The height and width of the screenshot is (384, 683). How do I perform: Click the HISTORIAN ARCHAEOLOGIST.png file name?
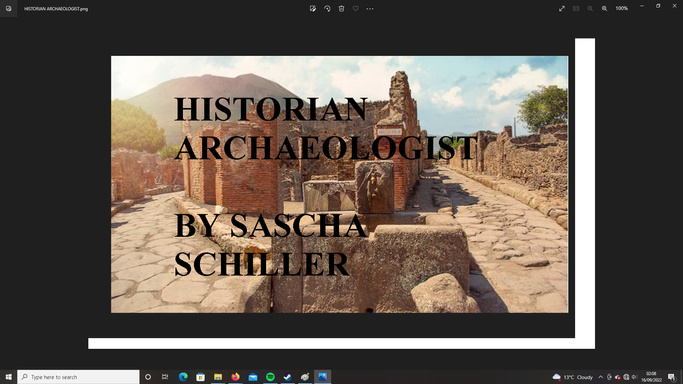pyautogui.click(x=56, y=9)
